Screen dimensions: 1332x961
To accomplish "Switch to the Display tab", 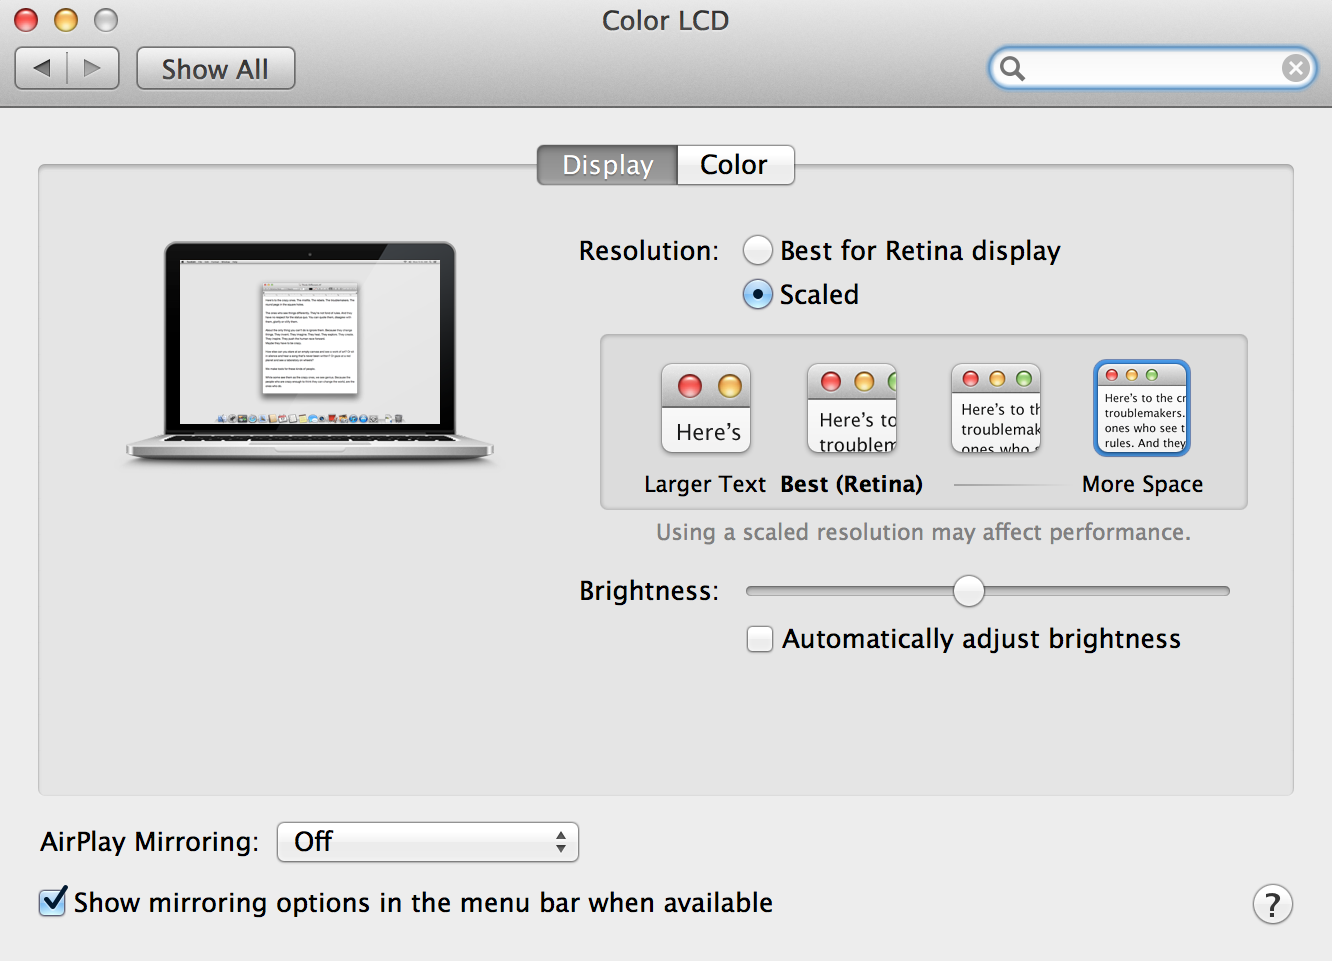I will [607, 165].
